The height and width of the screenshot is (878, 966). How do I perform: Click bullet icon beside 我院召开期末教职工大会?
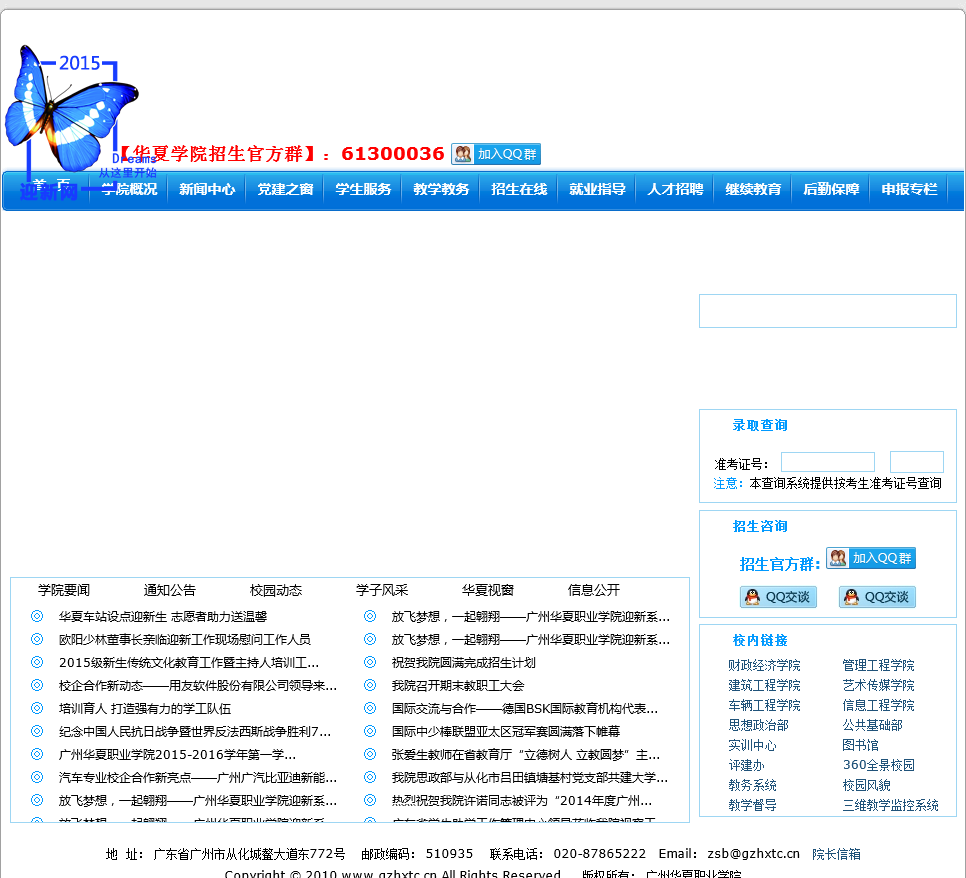(x=370, y=685)
